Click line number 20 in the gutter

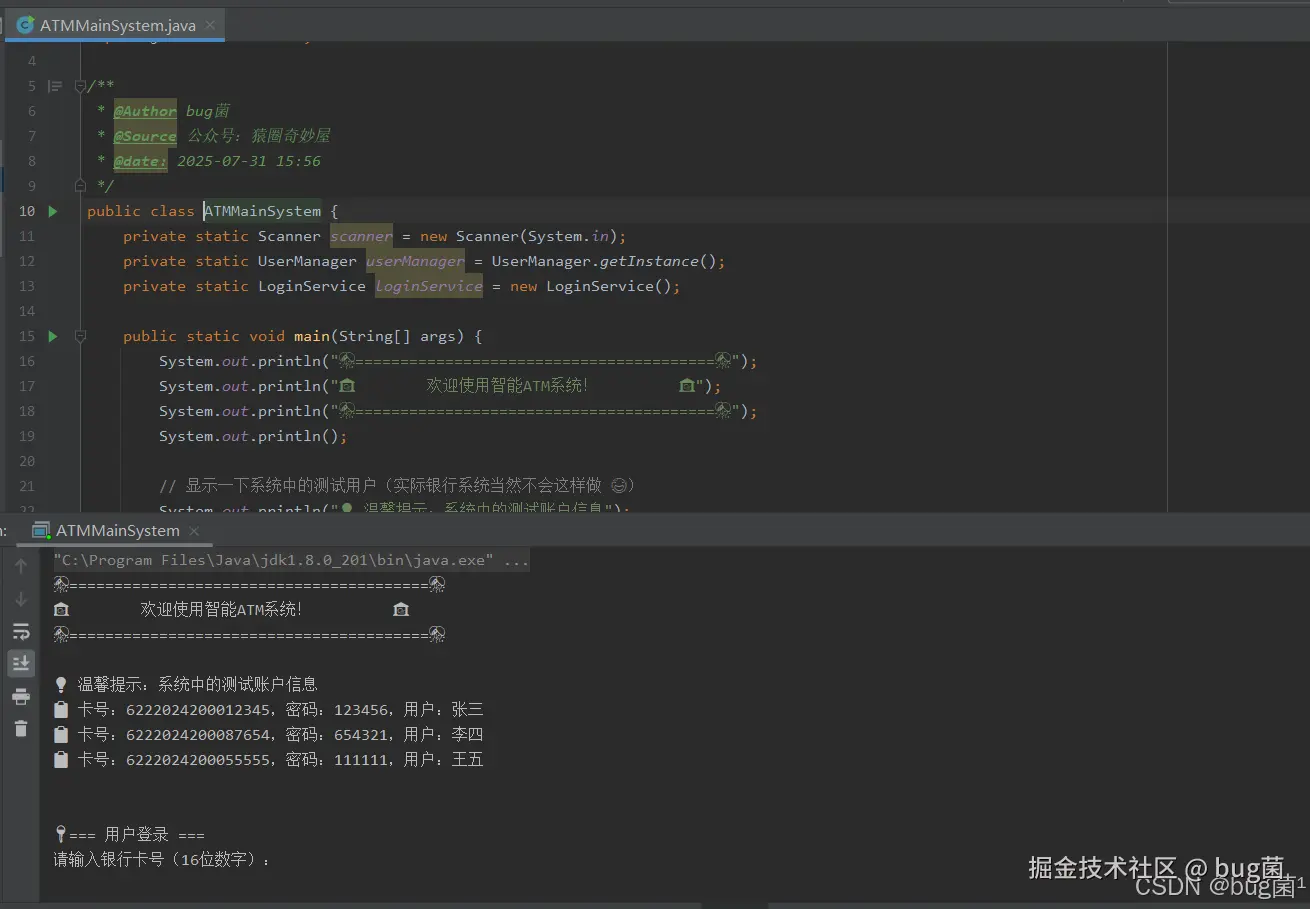(x=27, y=461)
